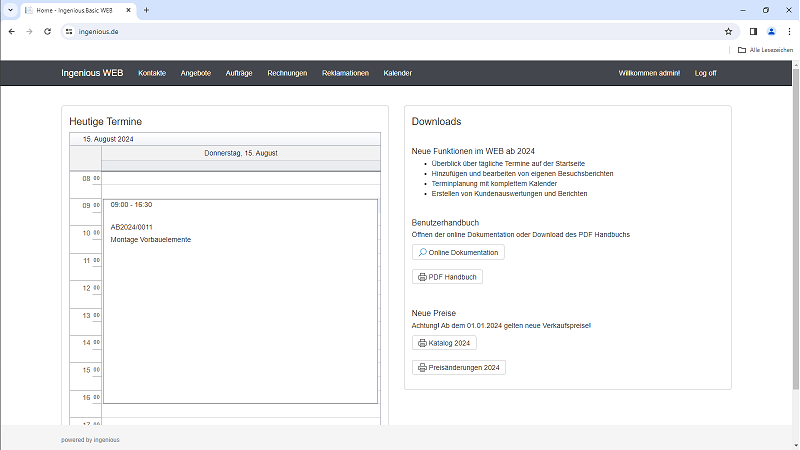The image size is (800, 450).
Task: Open Alle Lesezeichen bookmarks folder
Action: [x=765, y=50]
